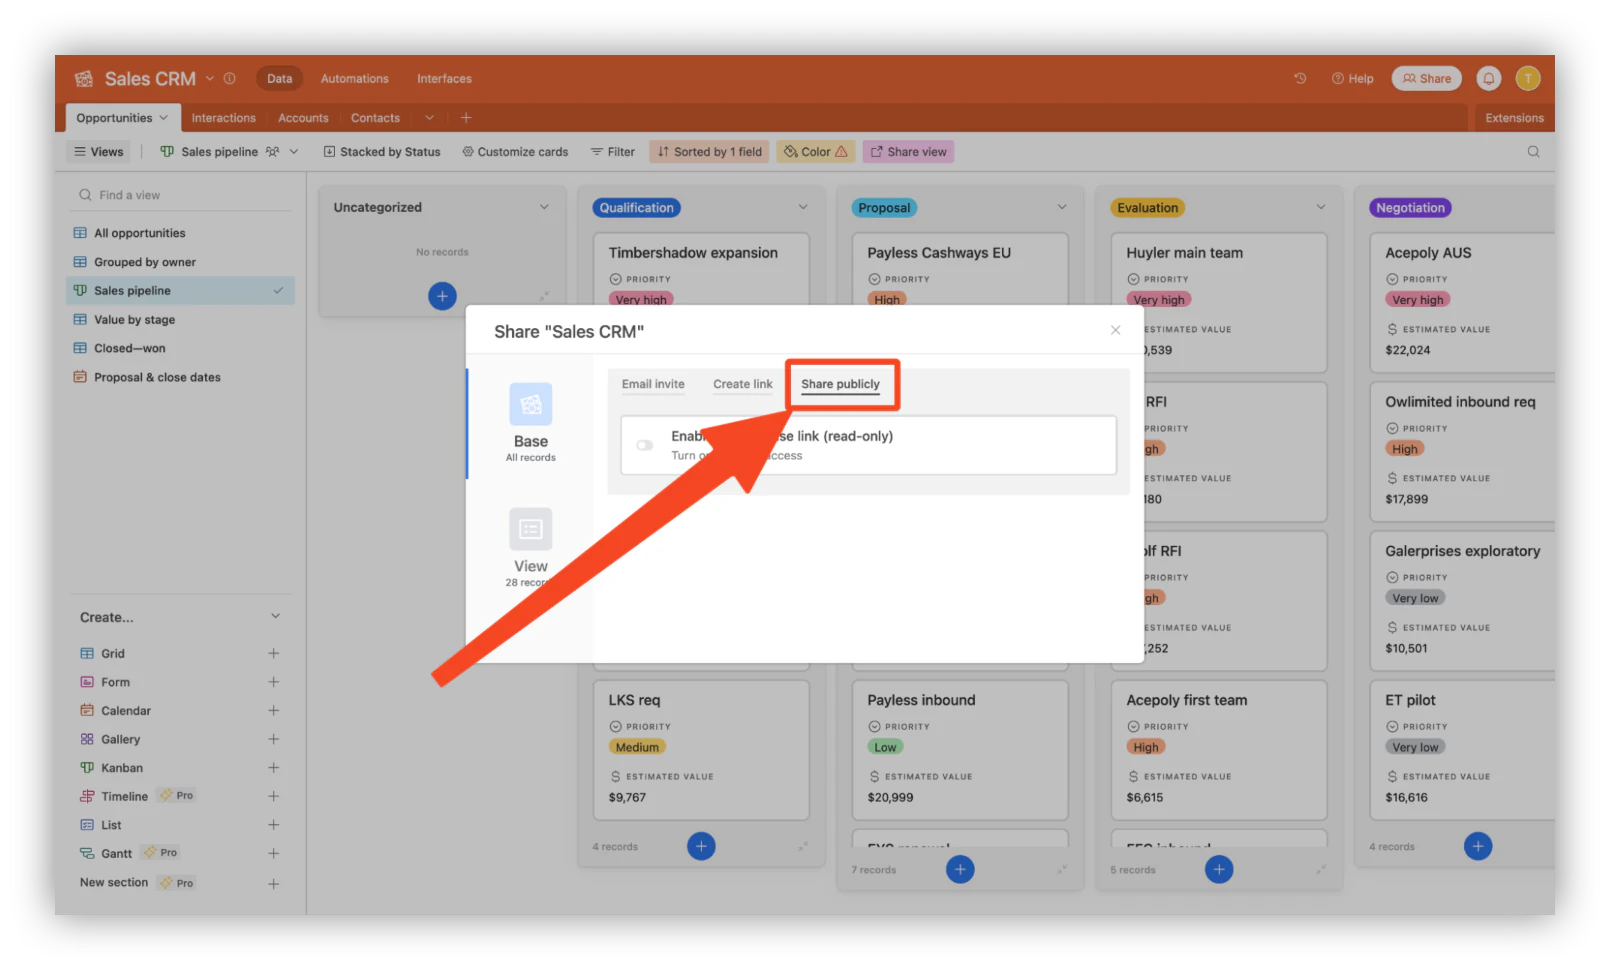Open the Sales CRM base name dropdown
Image resolution: width=1610 pixels, height=970 pixels.
[210, 78]
